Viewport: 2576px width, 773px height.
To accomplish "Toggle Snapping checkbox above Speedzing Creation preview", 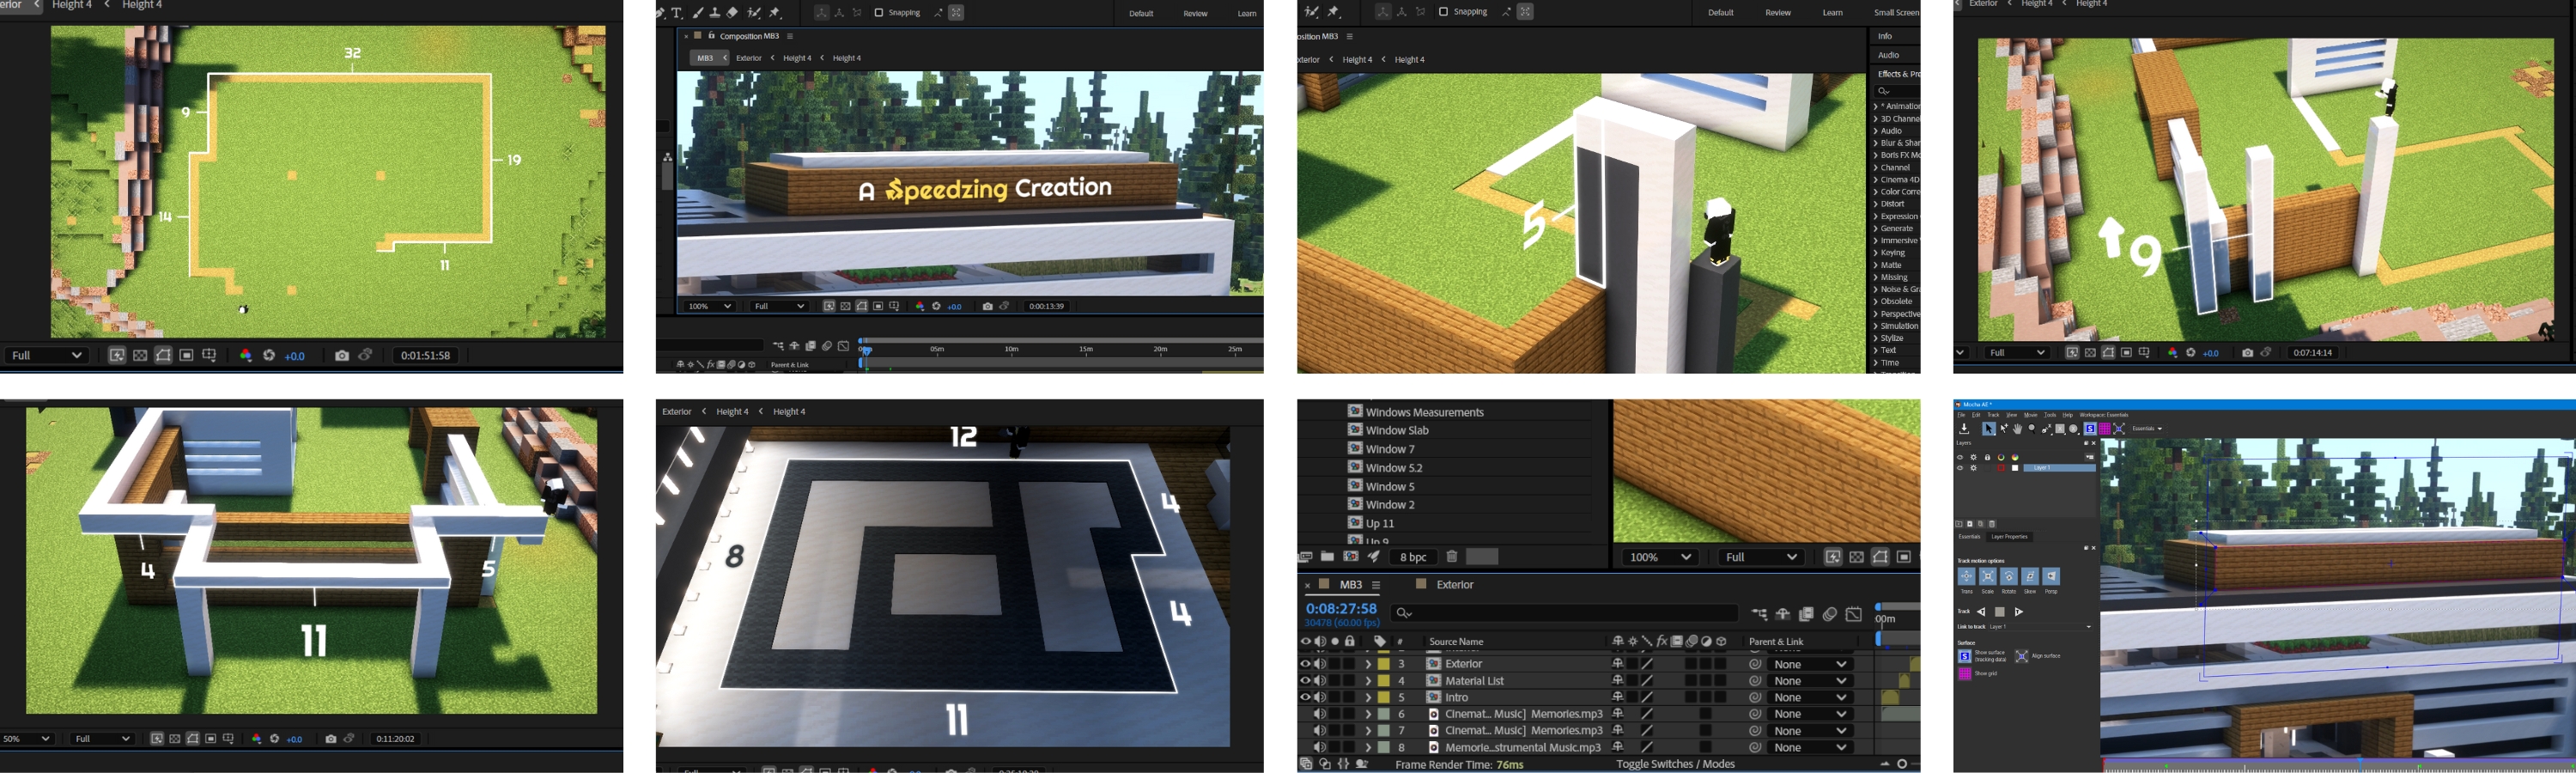I will point(879,12).
